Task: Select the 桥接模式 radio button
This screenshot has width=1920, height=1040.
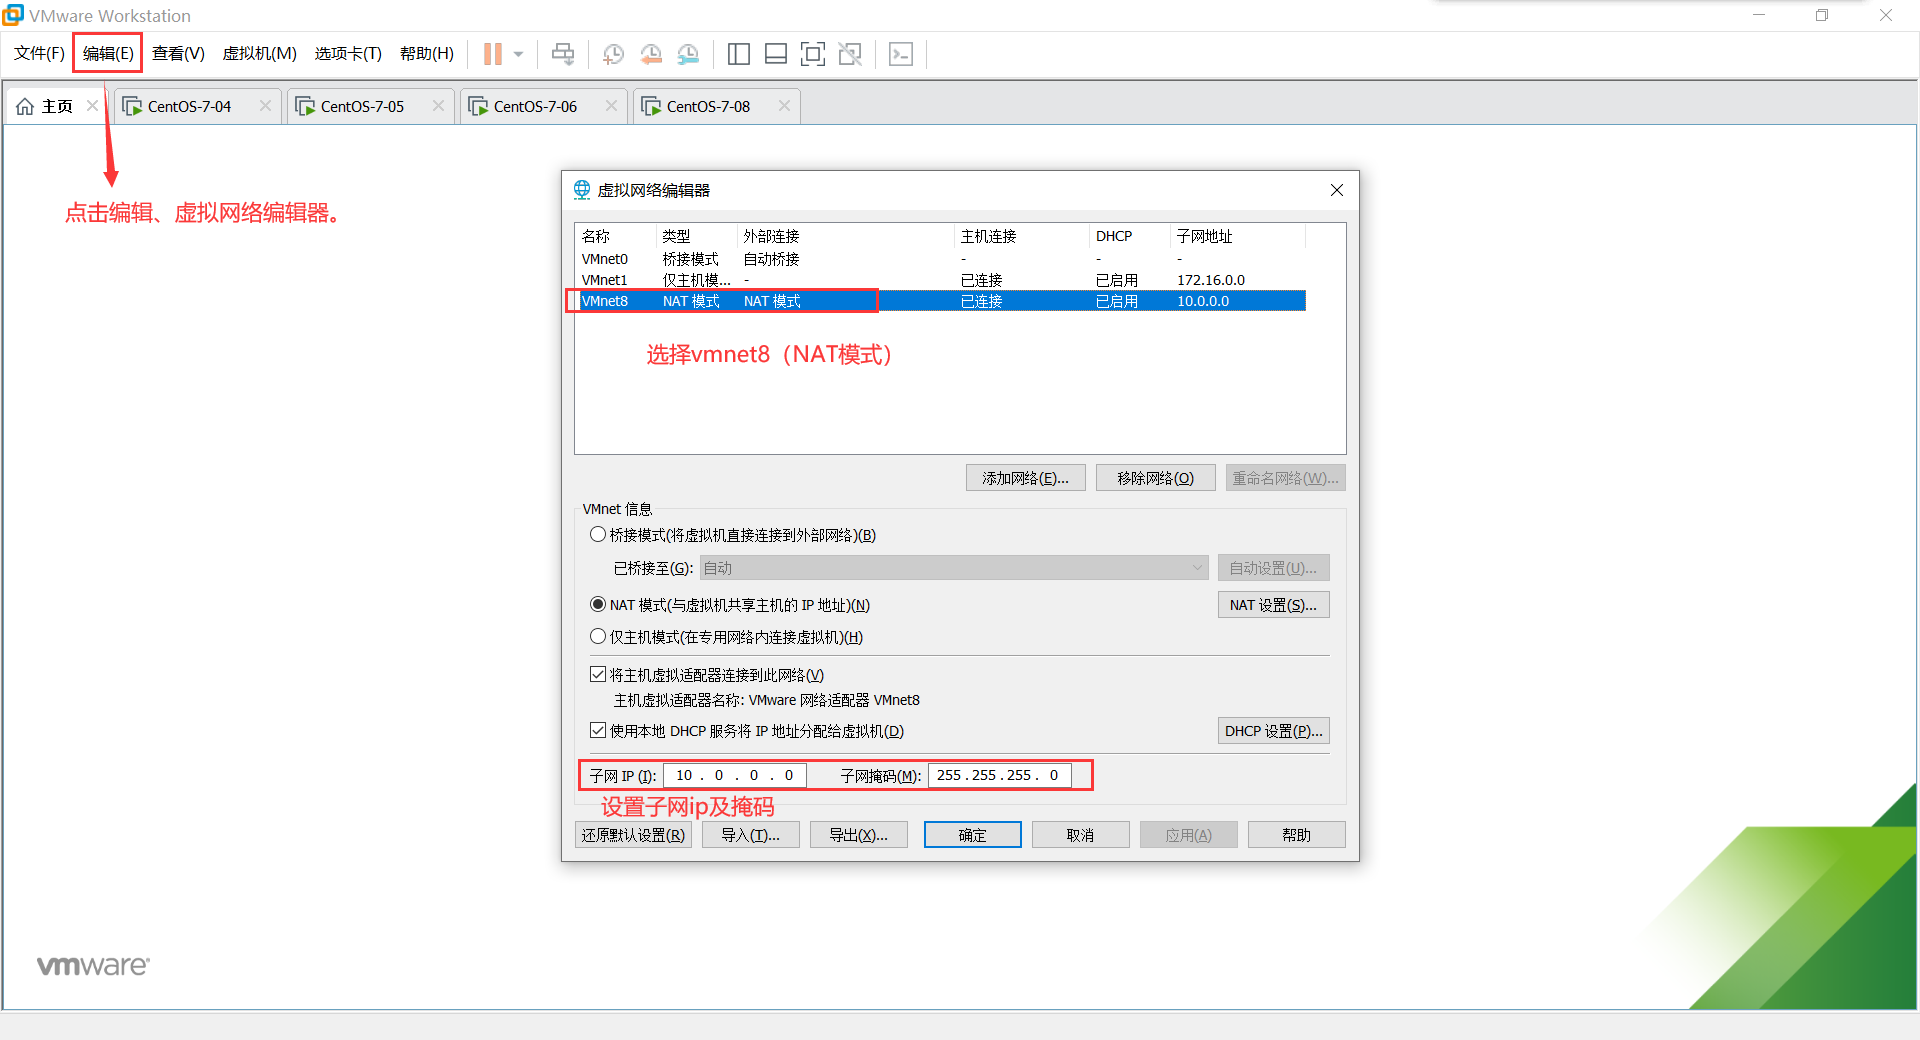Action: [598, 534]
